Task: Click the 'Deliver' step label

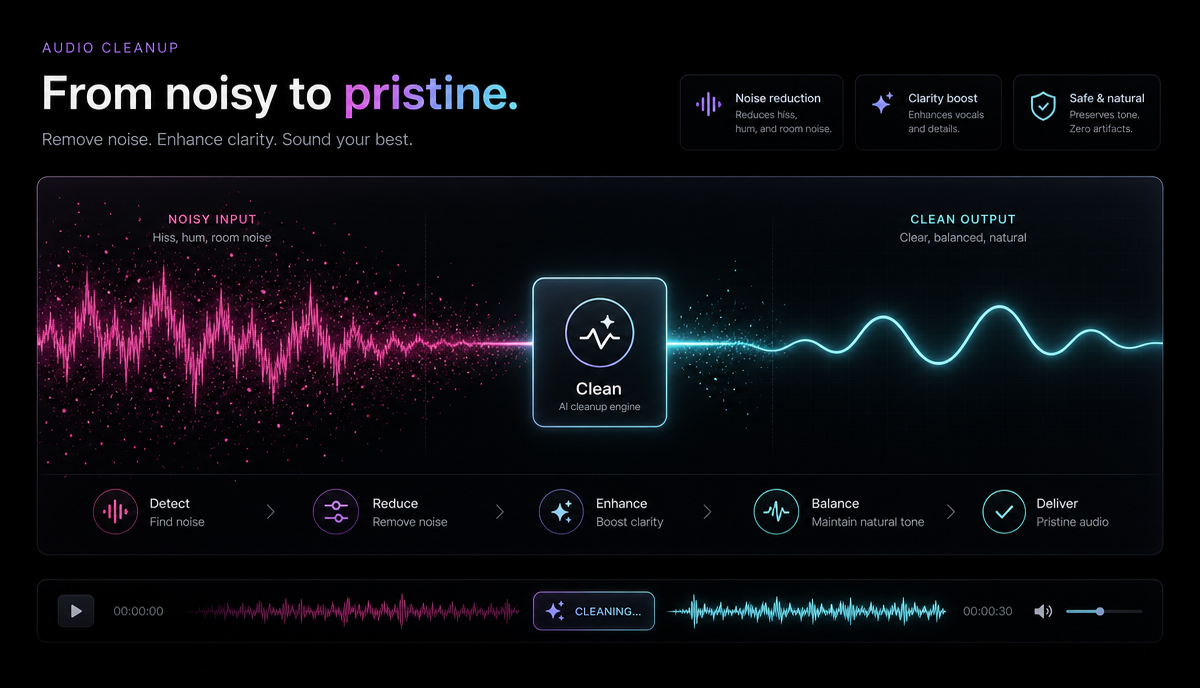Action: click(1057, 503)
